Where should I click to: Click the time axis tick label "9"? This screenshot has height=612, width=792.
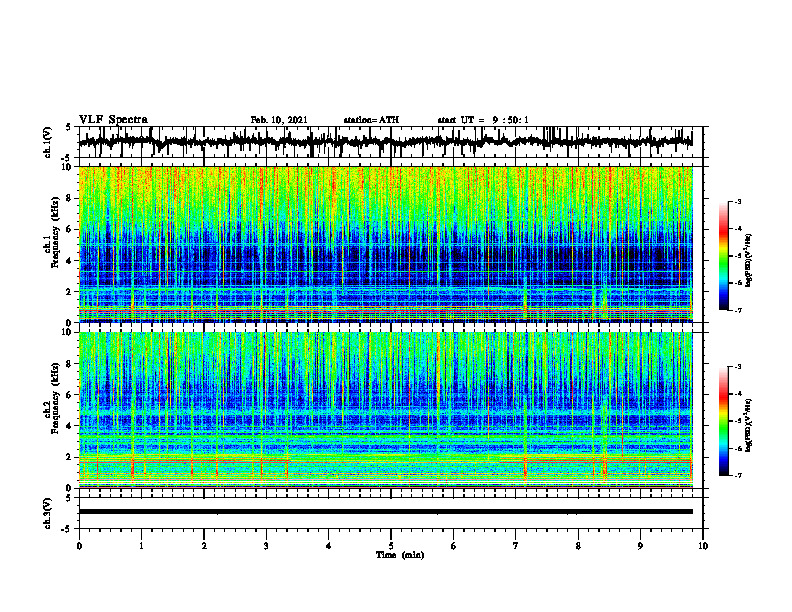[640, 546]
